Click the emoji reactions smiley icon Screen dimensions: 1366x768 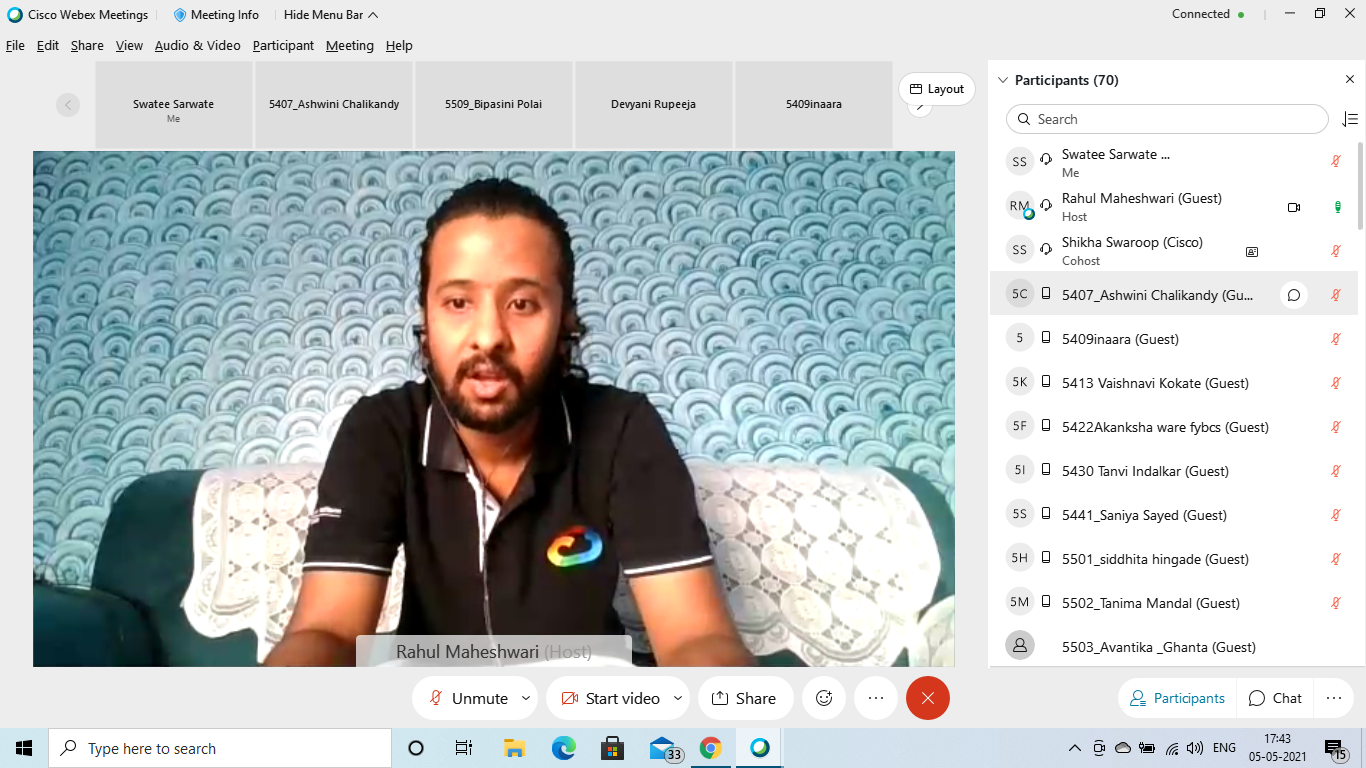(823, 698)
